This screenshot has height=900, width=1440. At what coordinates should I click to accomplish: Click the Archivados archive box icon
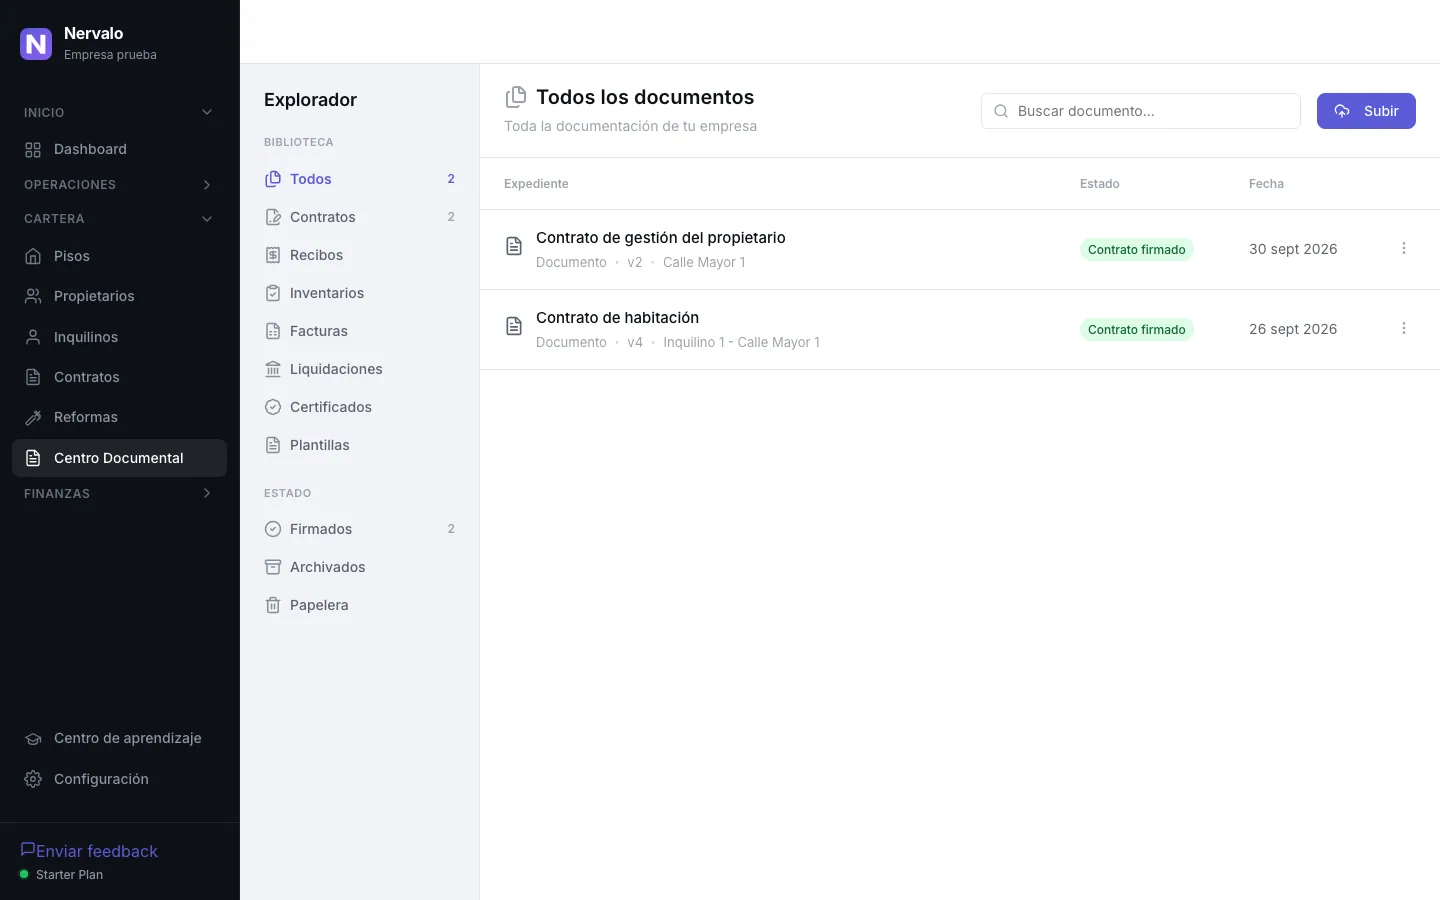(x=273, y=567)
